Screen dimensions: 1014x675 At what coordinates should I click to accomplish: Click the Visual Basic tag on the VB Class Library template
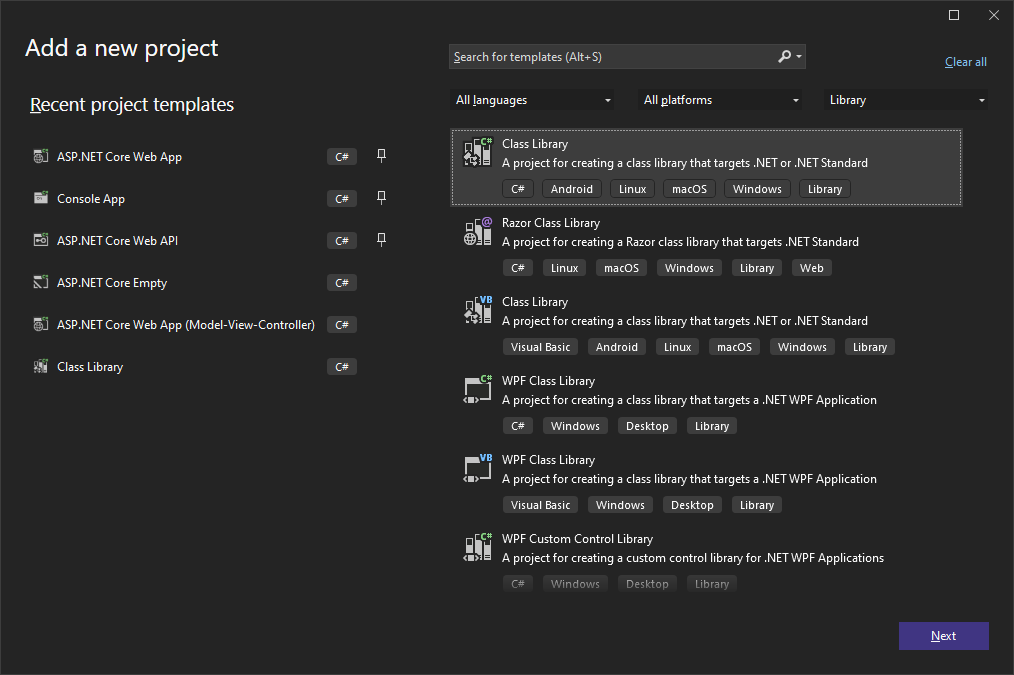pyautogui.click(x=541, y=347)
